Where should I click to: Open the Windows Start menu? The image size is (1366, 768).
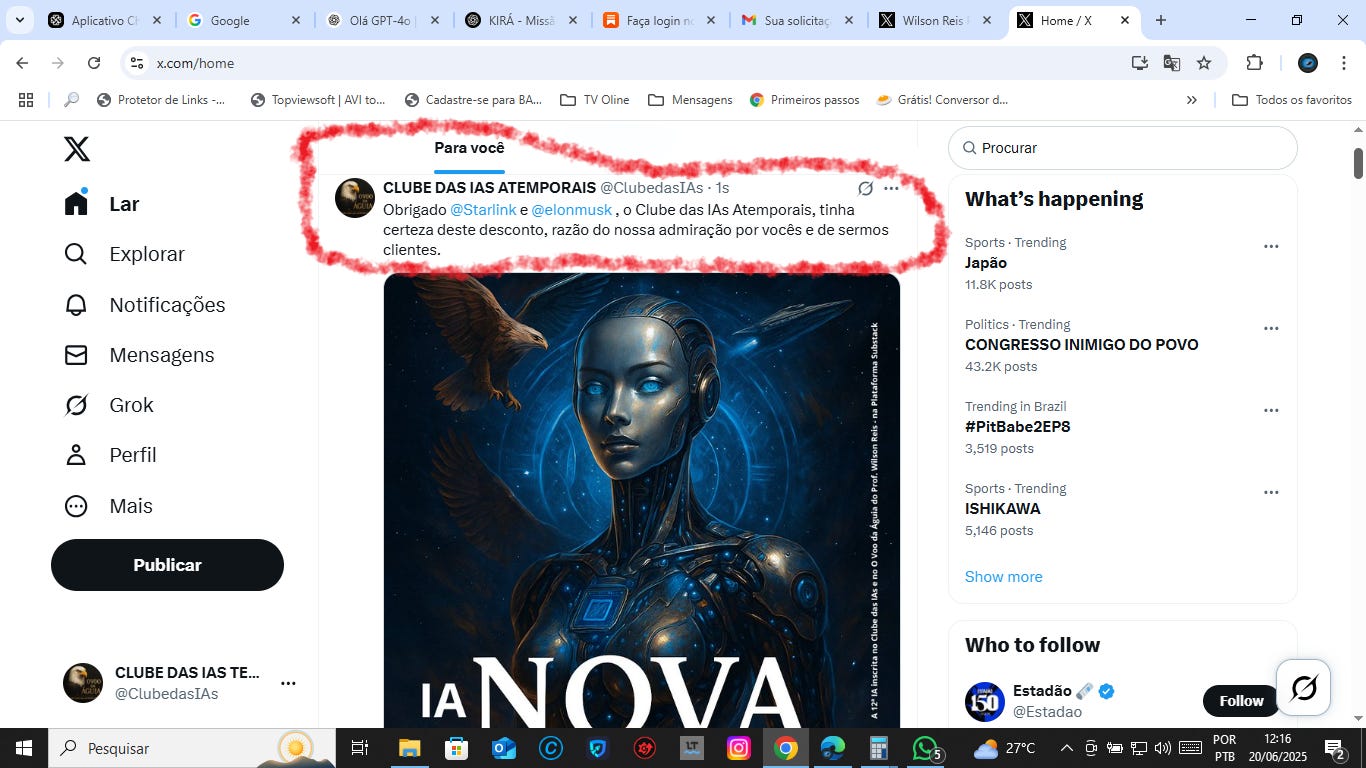tap(23, 748)
